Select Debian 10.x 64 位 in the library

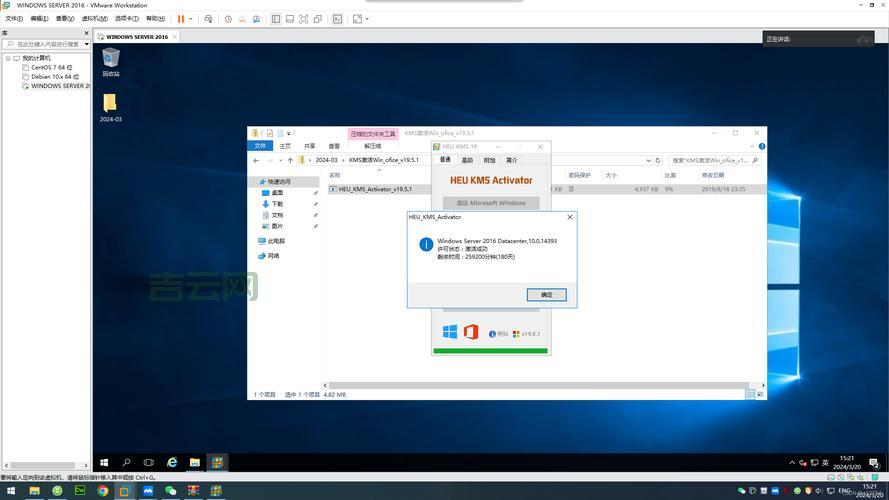tap(54, 76)
